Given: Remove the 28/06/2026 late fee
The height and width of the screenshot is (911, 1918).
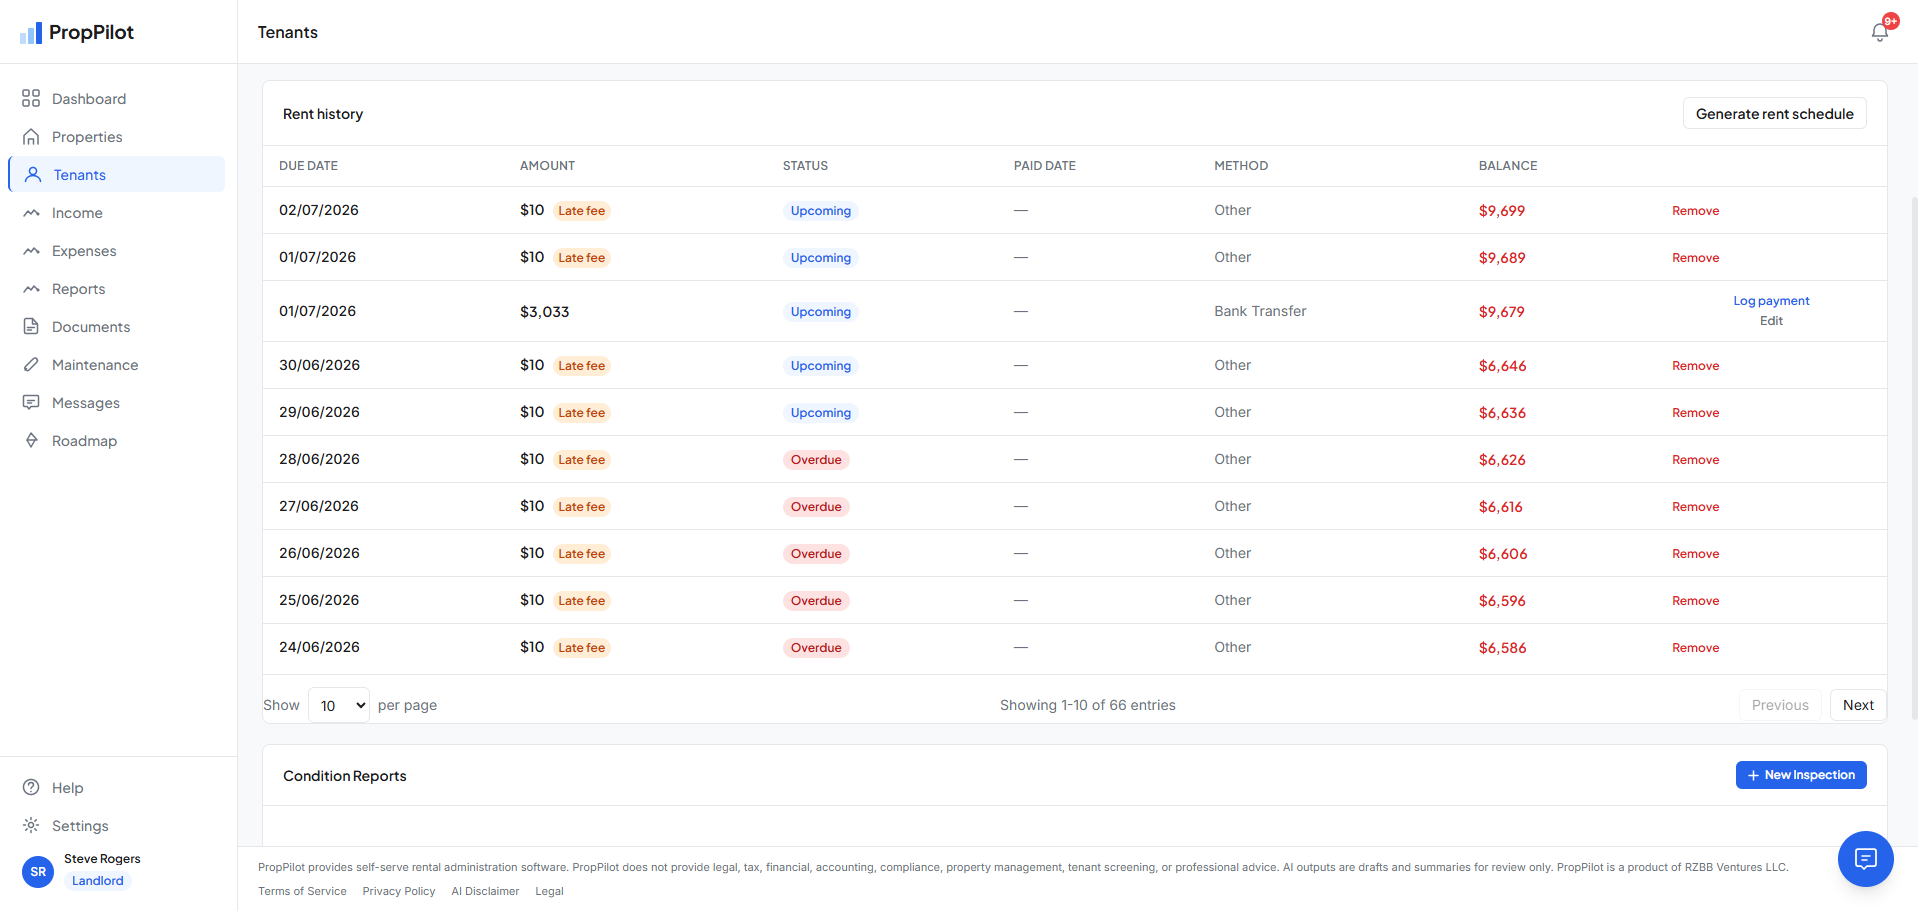Looking at the screenshot, I should (x=1695, y=459).
